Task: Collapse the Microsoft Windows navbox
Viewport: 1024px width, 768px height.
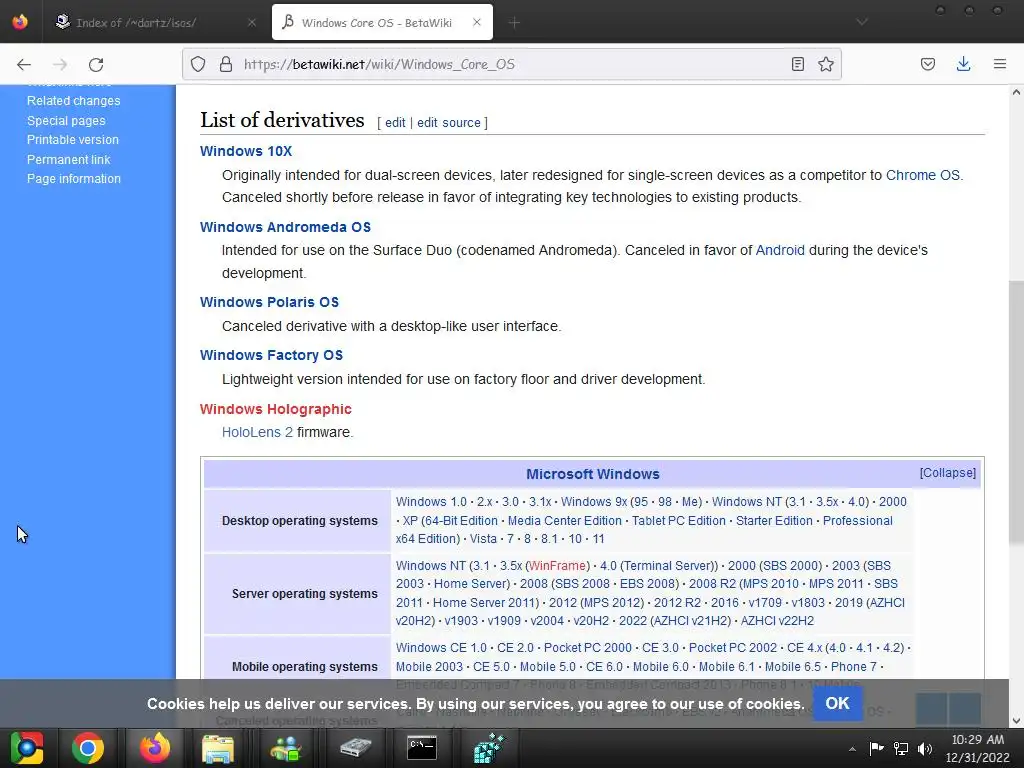Action: pyautogui.click(x=948, y=473)
